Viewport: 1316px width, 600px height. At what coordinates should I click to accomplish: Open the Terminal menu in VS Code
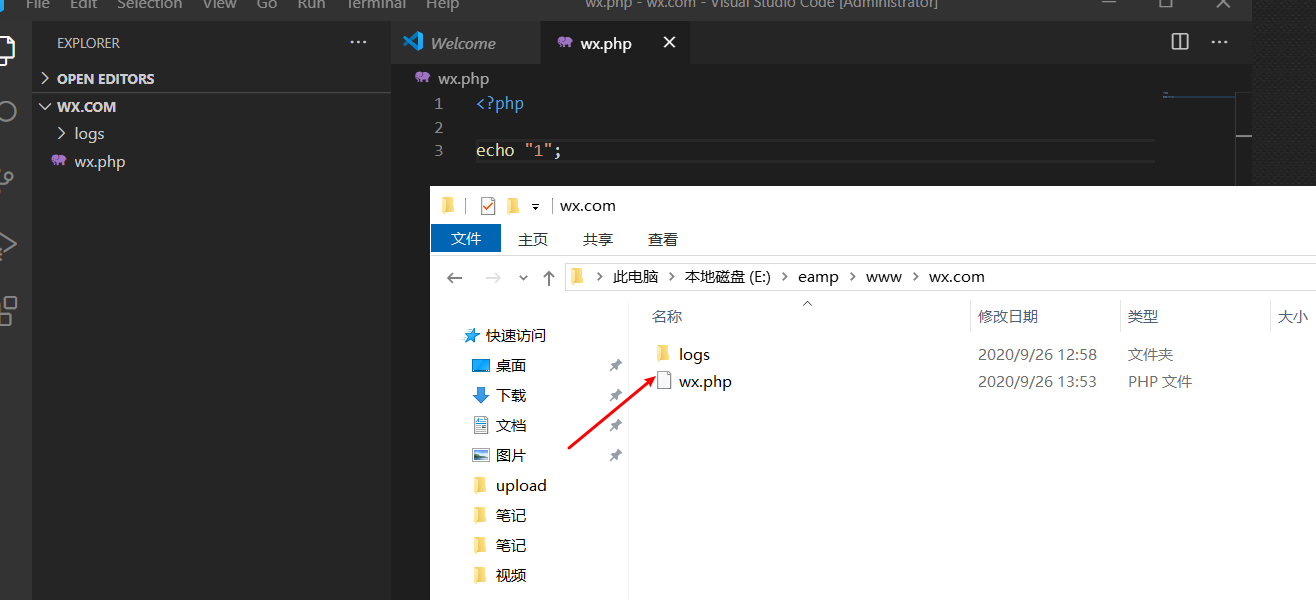click(376, 4)
